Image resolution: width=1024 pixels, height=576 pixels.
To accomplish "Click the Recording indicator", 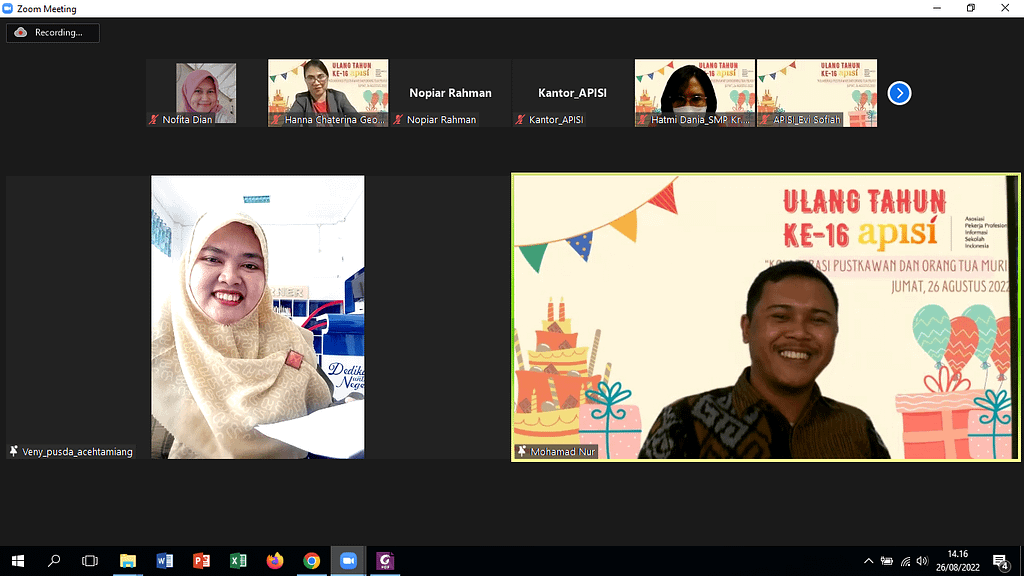I will click(52, 33).
